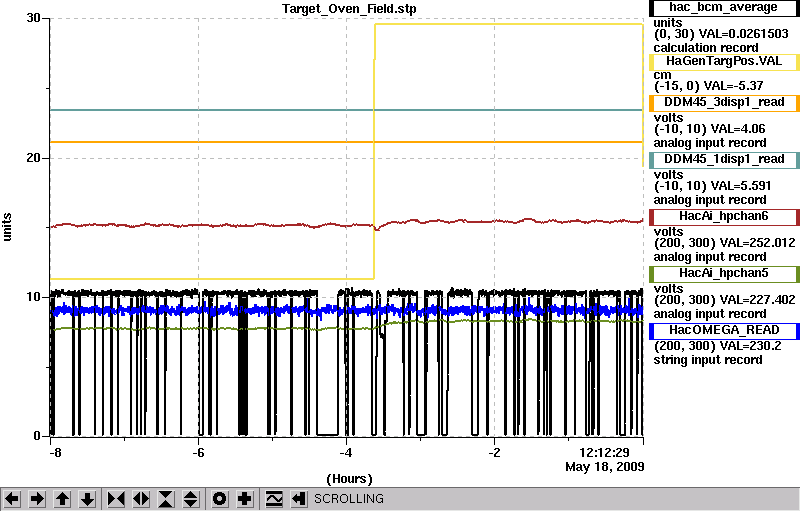The image size is (800, 511).
Task: Click the vertical 'units' y-axis label
Action: 7,227
